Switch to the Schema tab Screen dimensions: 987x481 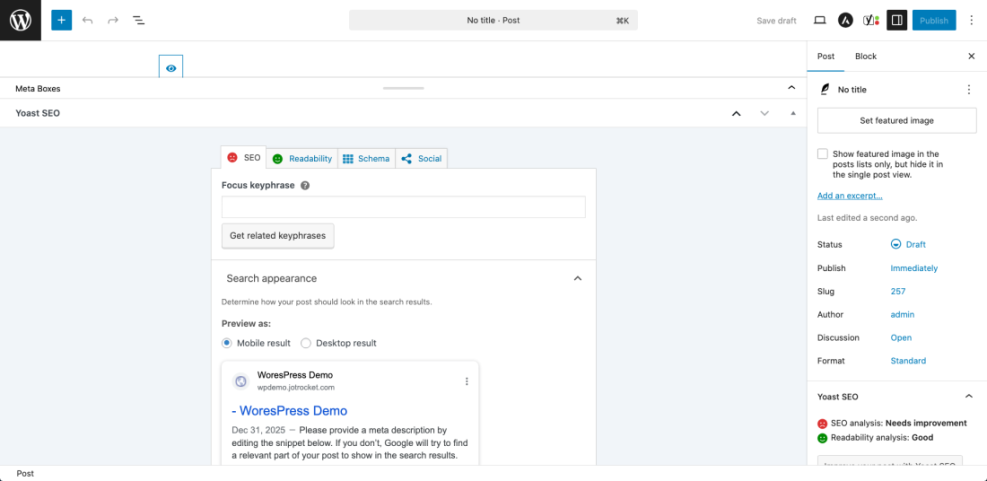tap(366, 159)
